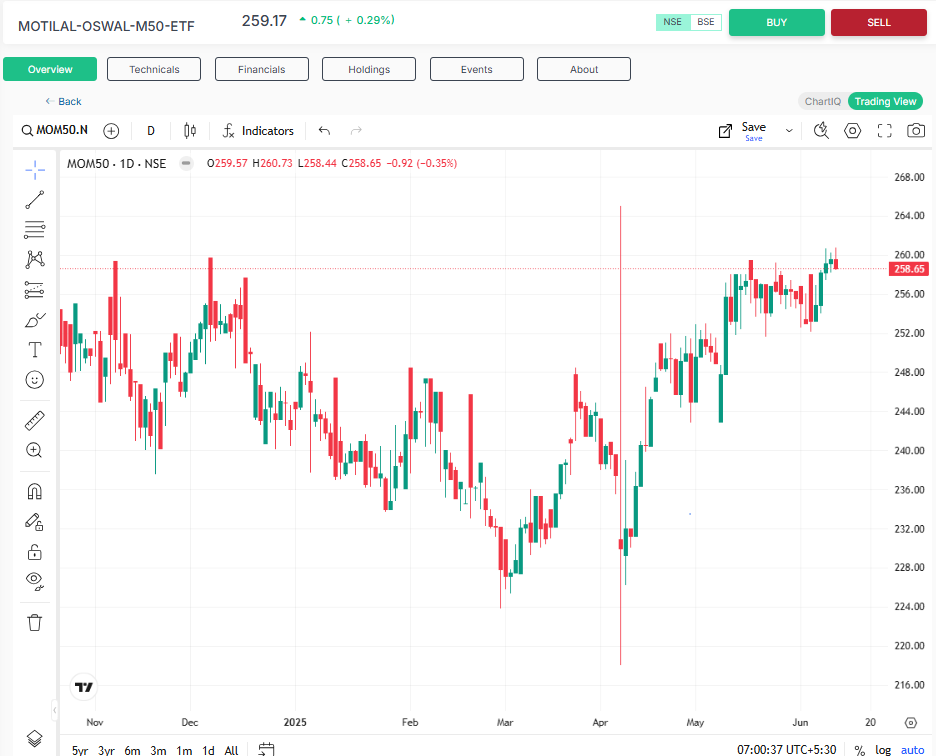This screenshot has width=936, height=756.
Task: Toggle magnet mode snapping
Action: pyautogui.click(x=35, y=491)
